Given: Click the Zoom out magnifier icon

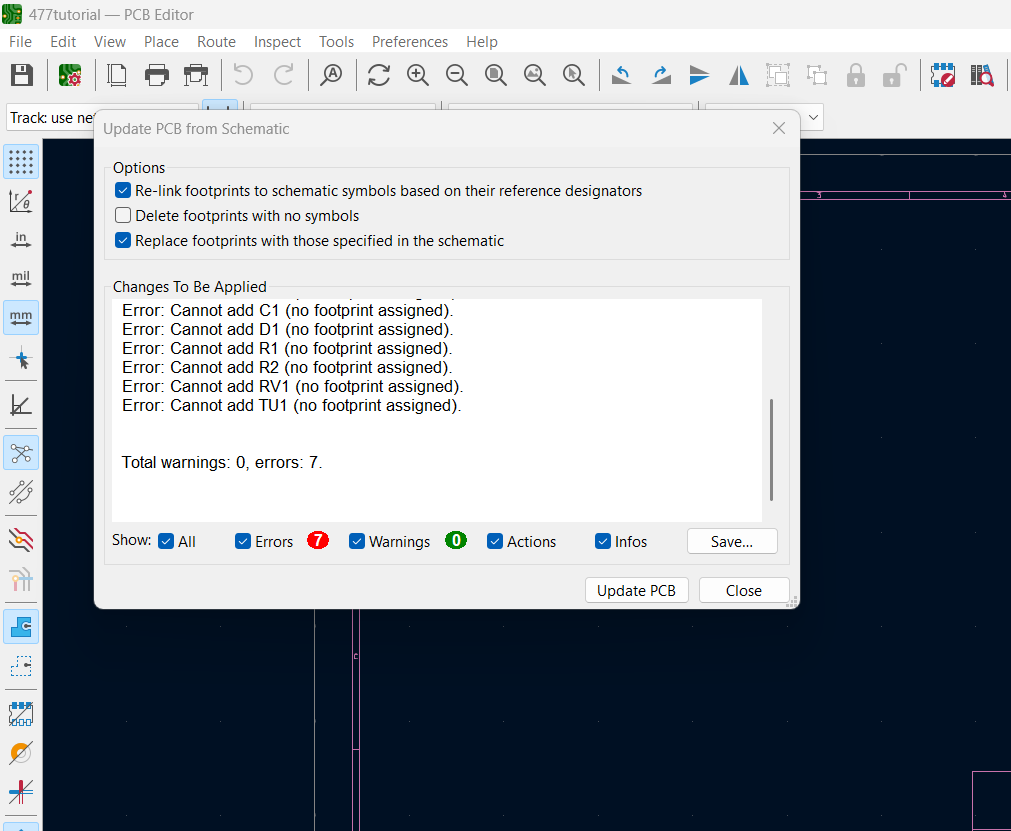Looking at the screenshot, I should [x=457, y=75].
